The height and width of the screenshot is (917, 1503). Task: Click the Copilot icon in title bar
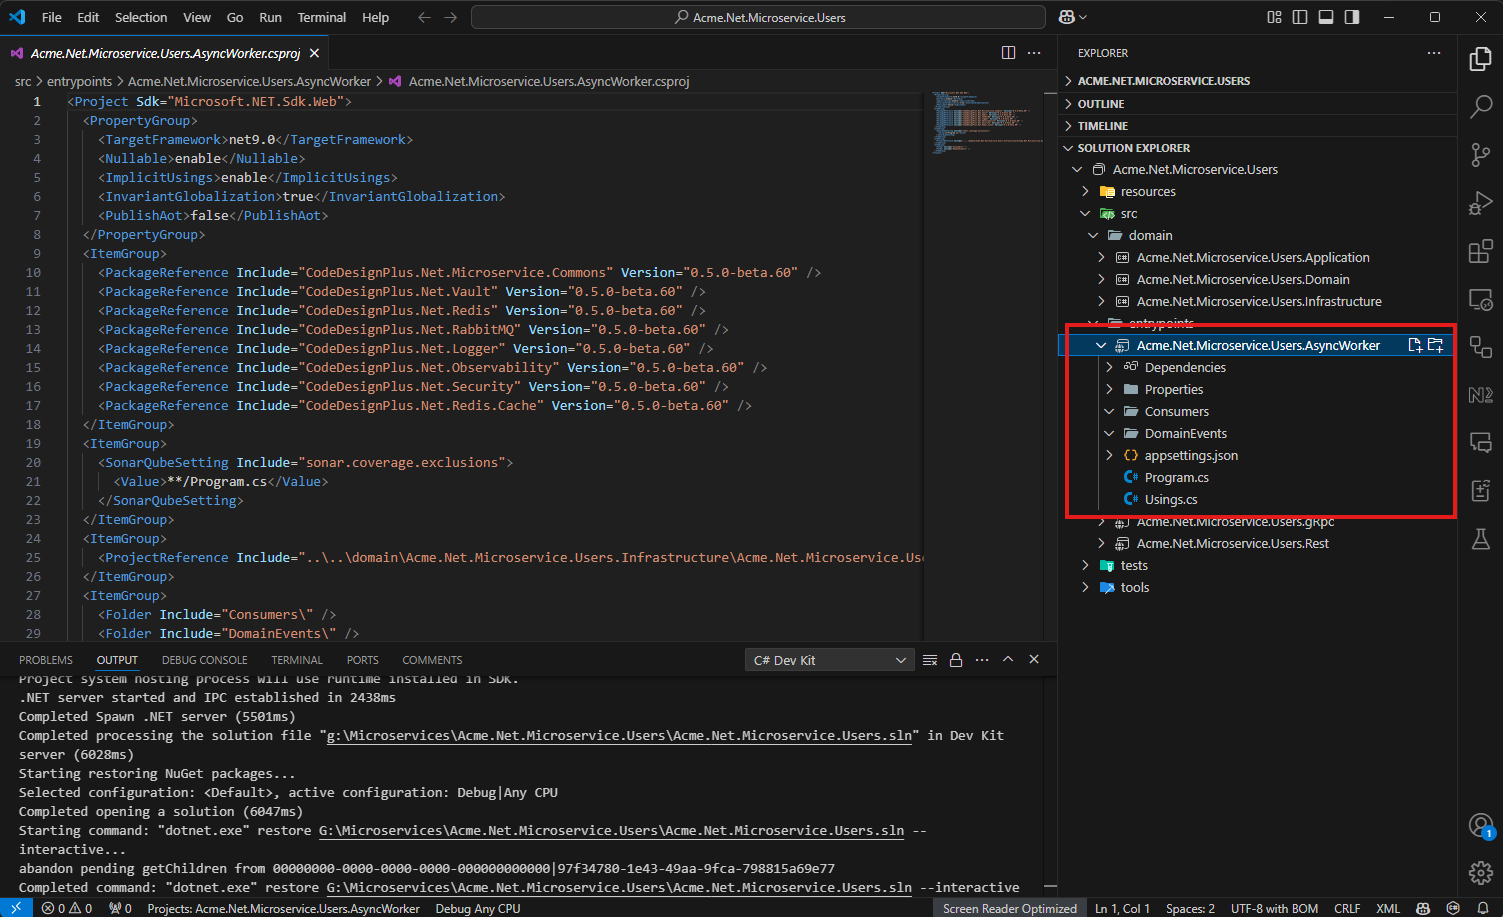click(1067, 17)
